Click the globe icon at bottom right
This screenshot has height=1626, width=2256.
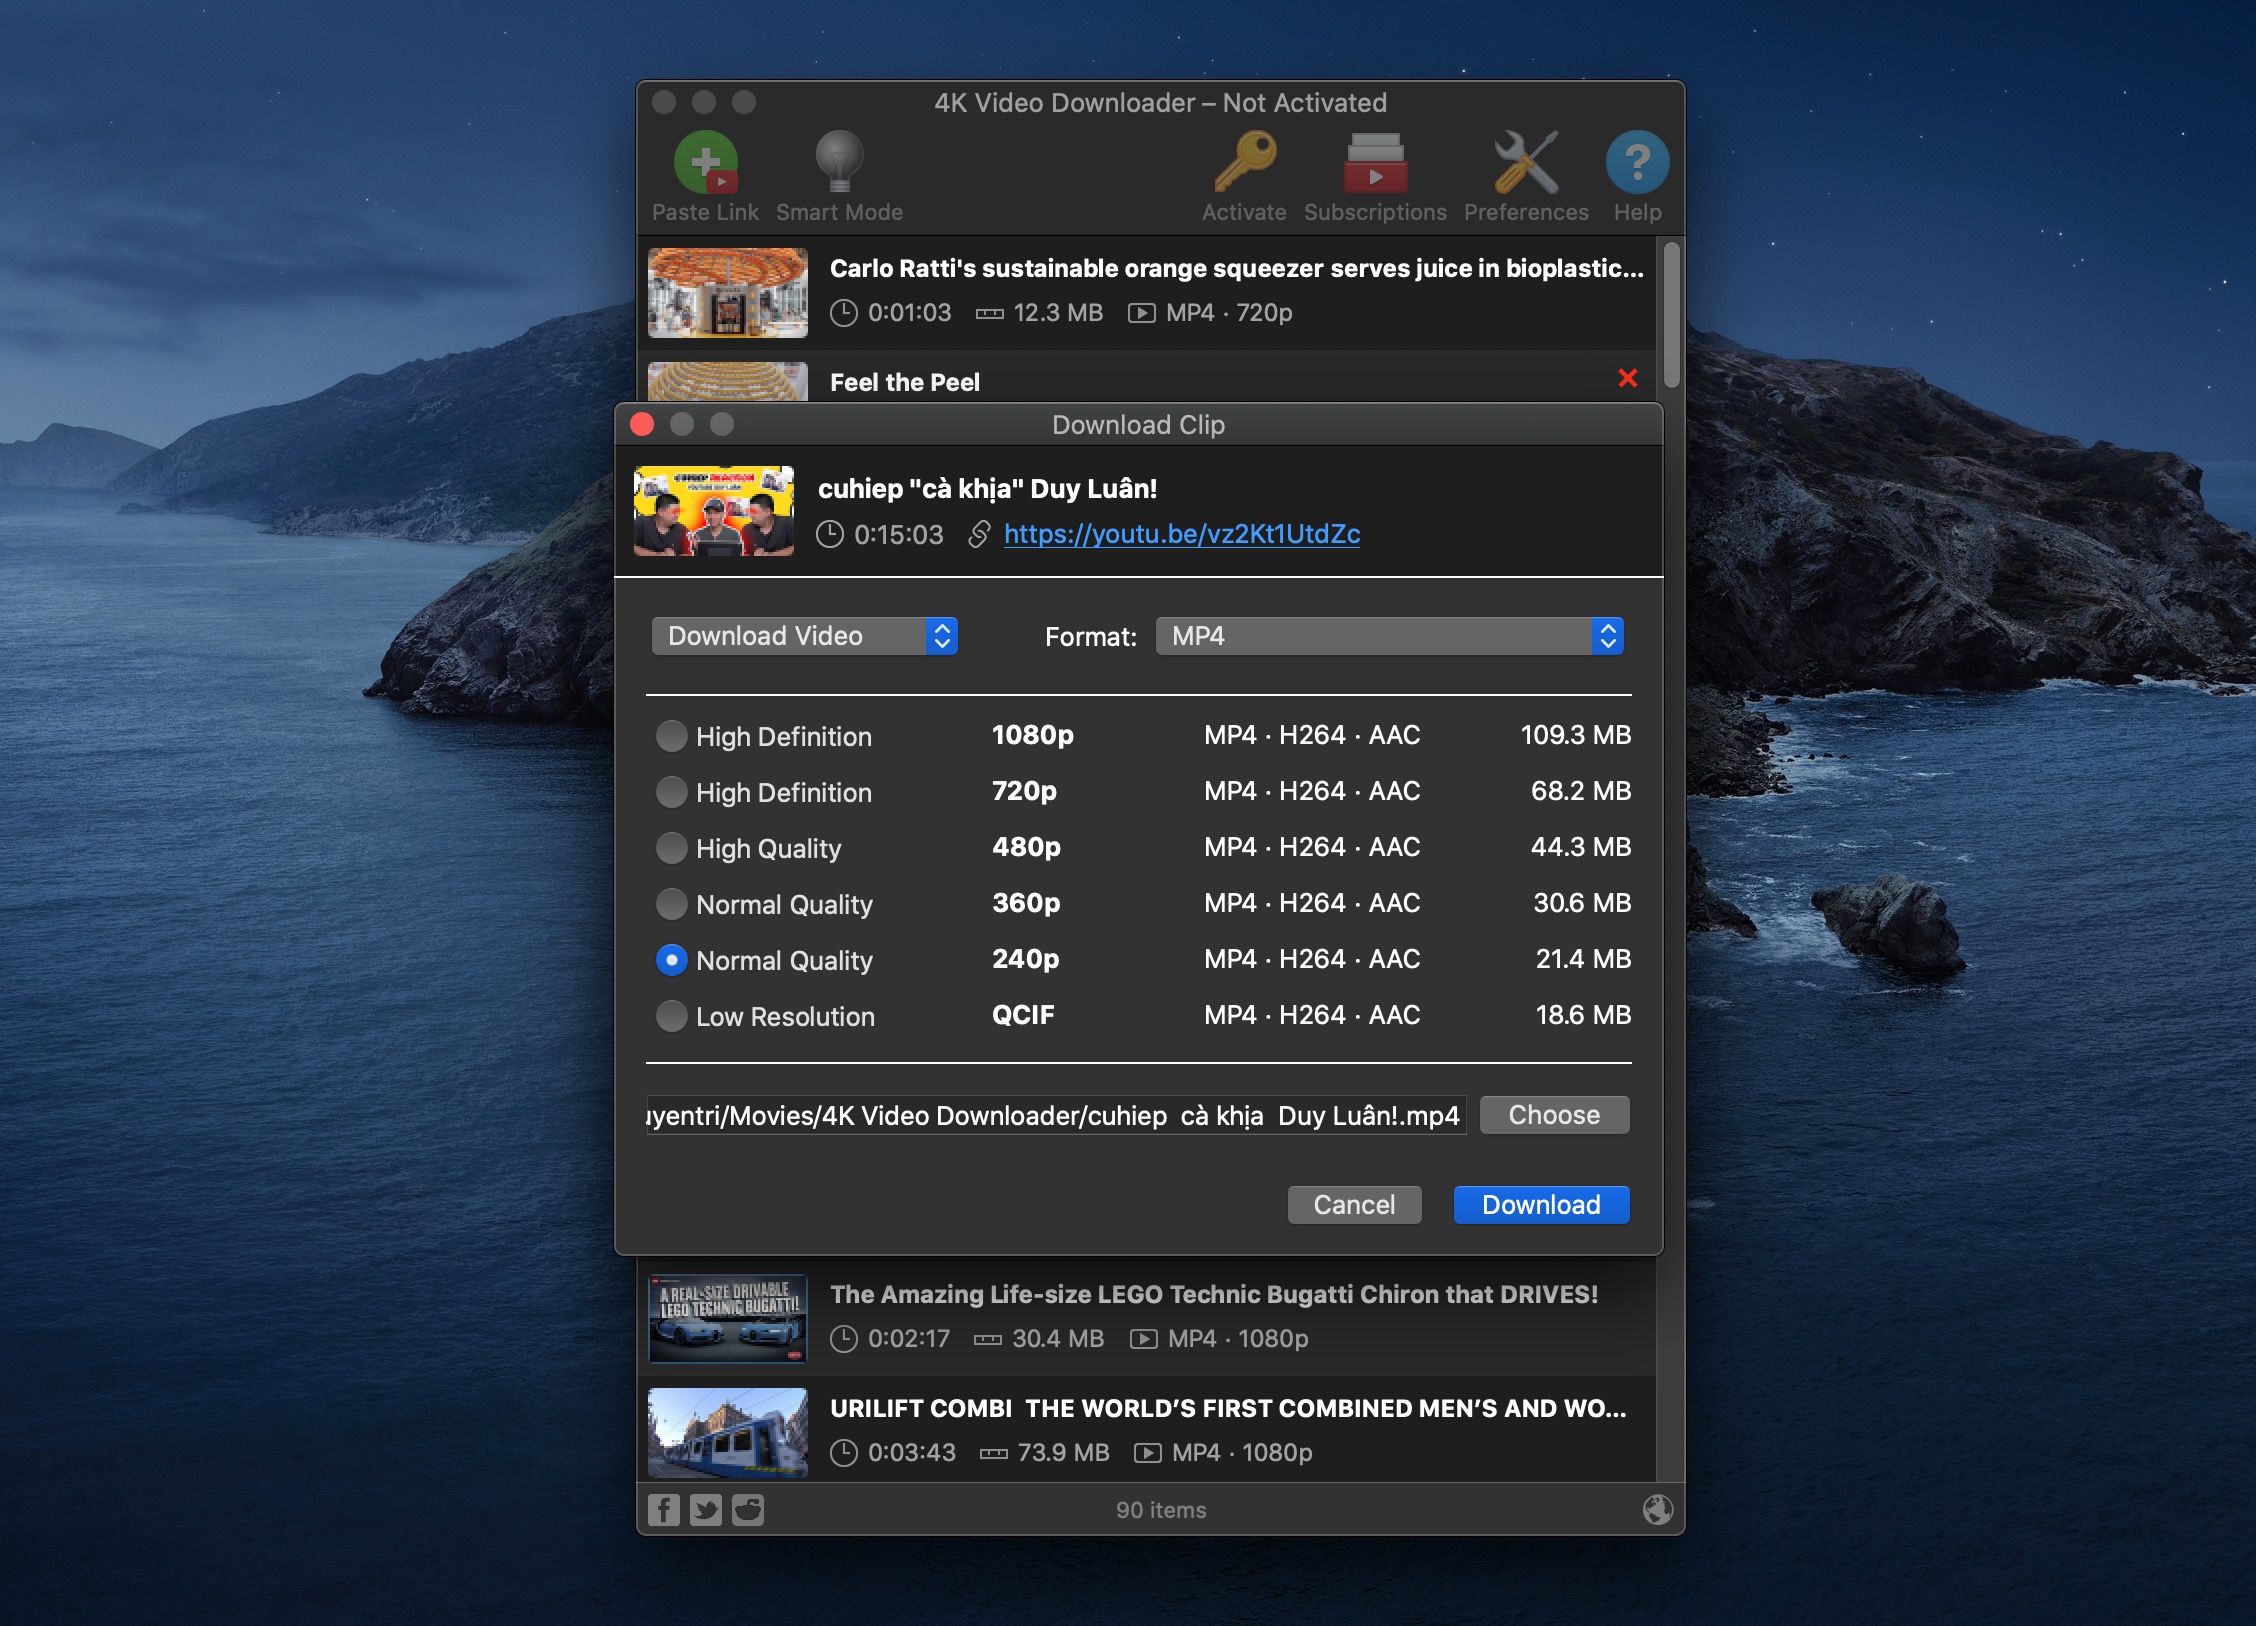pyautogui.click(x=1657, y=1509)
